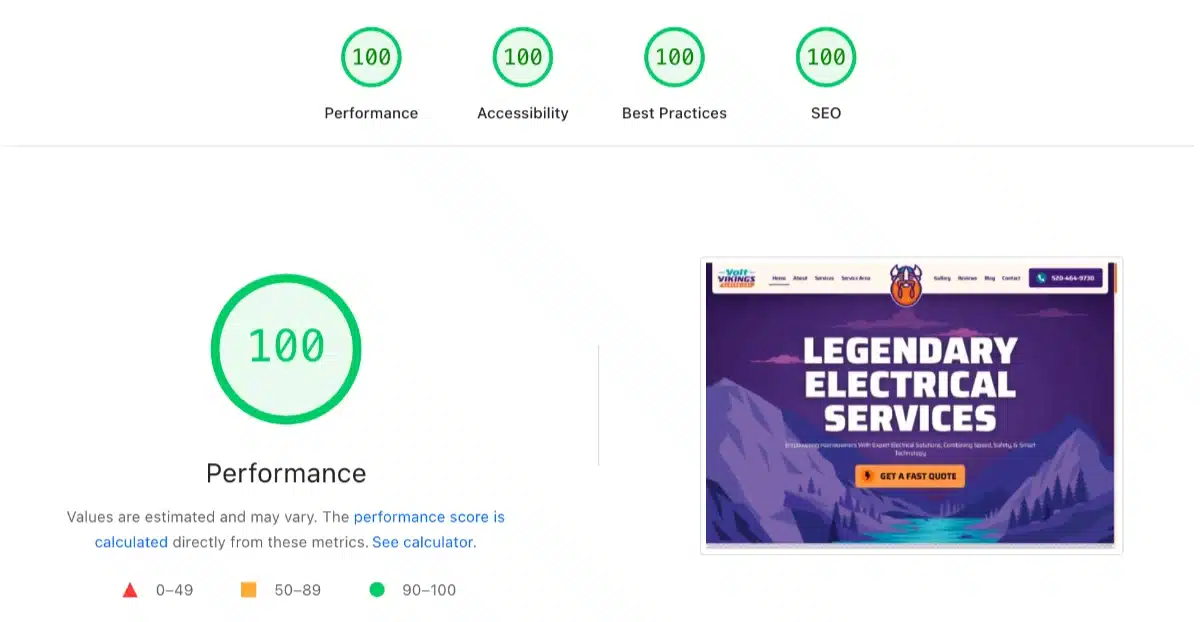Open the 'See calculator' link
The height and width of the screenshot is (622, 1200).
pos(422,542)
